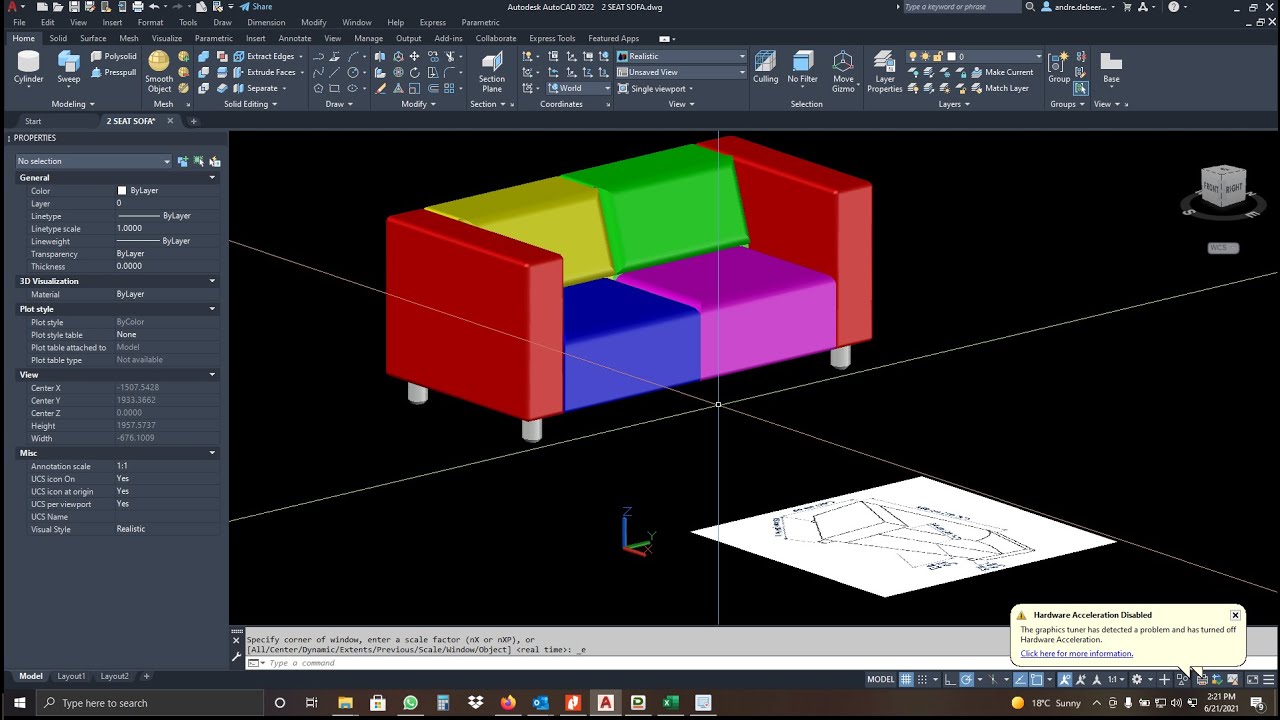Viewport: 1280px width, 720px height.
Task: Click the Quick Select icon in Properties
Action: pyautogui.click(x=214, y=161)
